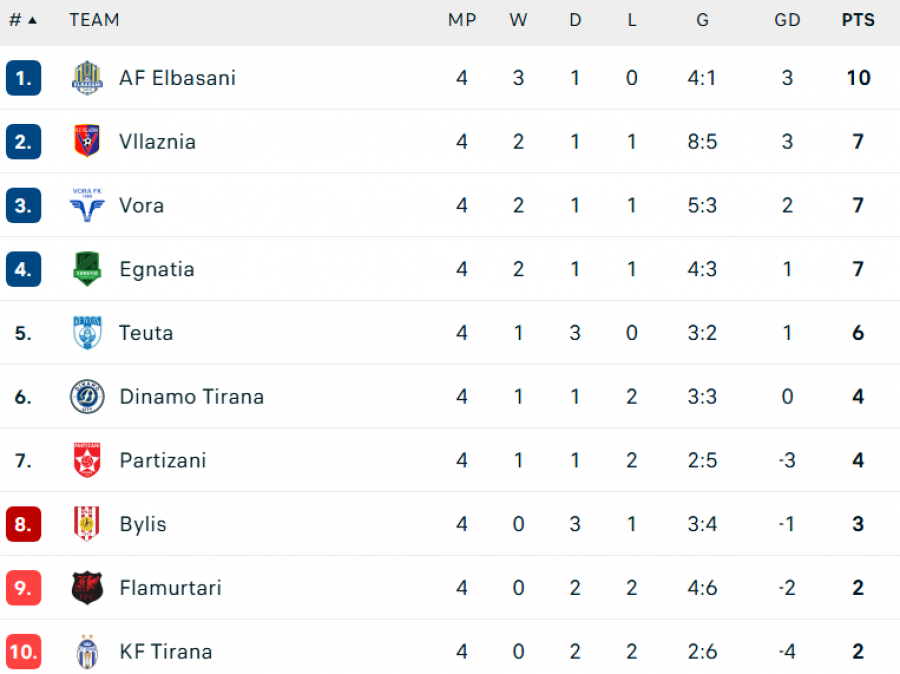Click the blue position 1 badge
This screenshot has height=674, width=900.
pyautogui.click(x=24, y=78)
